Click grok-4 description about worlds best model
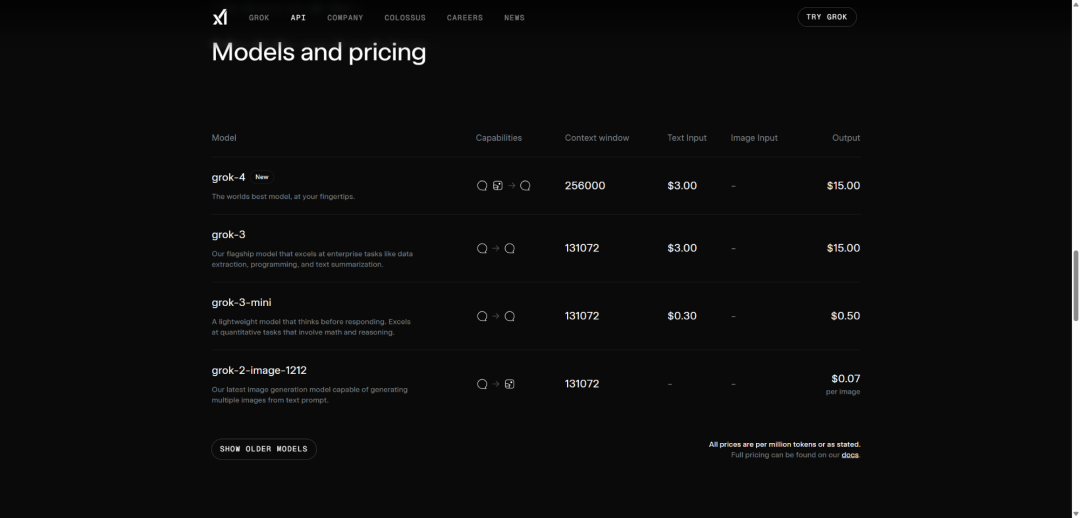This screenshot has height=518, width=1080. [283, 196]
